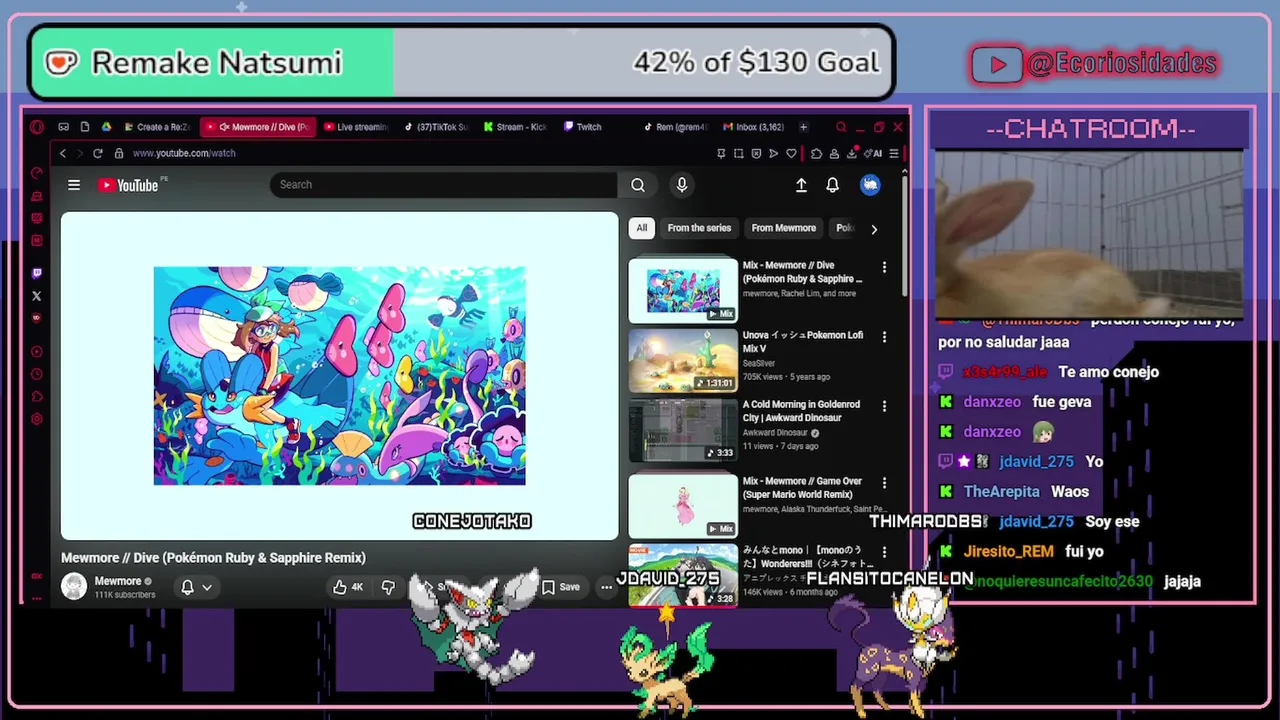Open options for A Cold Morning video
This screenshot has height=720, width=1280.
tap(884, 407)
